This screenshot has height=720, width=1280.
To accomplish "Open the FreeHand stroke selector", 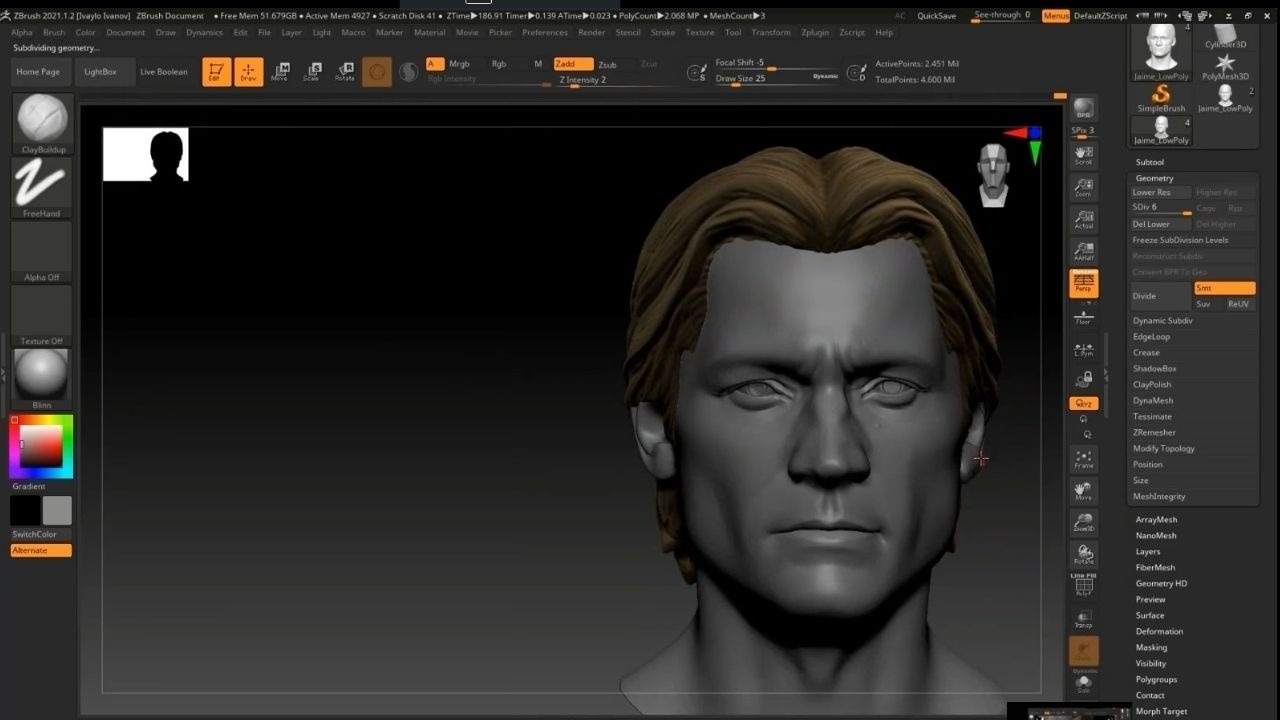I will pos(42,184).
